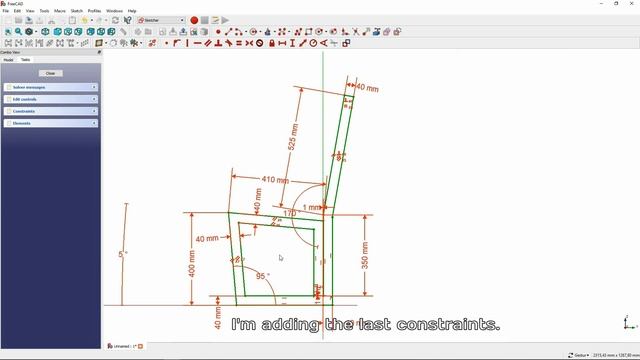Viewport: 640px width, 360px height.
Task: Apply Equal constraint
Action: (239, 43)
